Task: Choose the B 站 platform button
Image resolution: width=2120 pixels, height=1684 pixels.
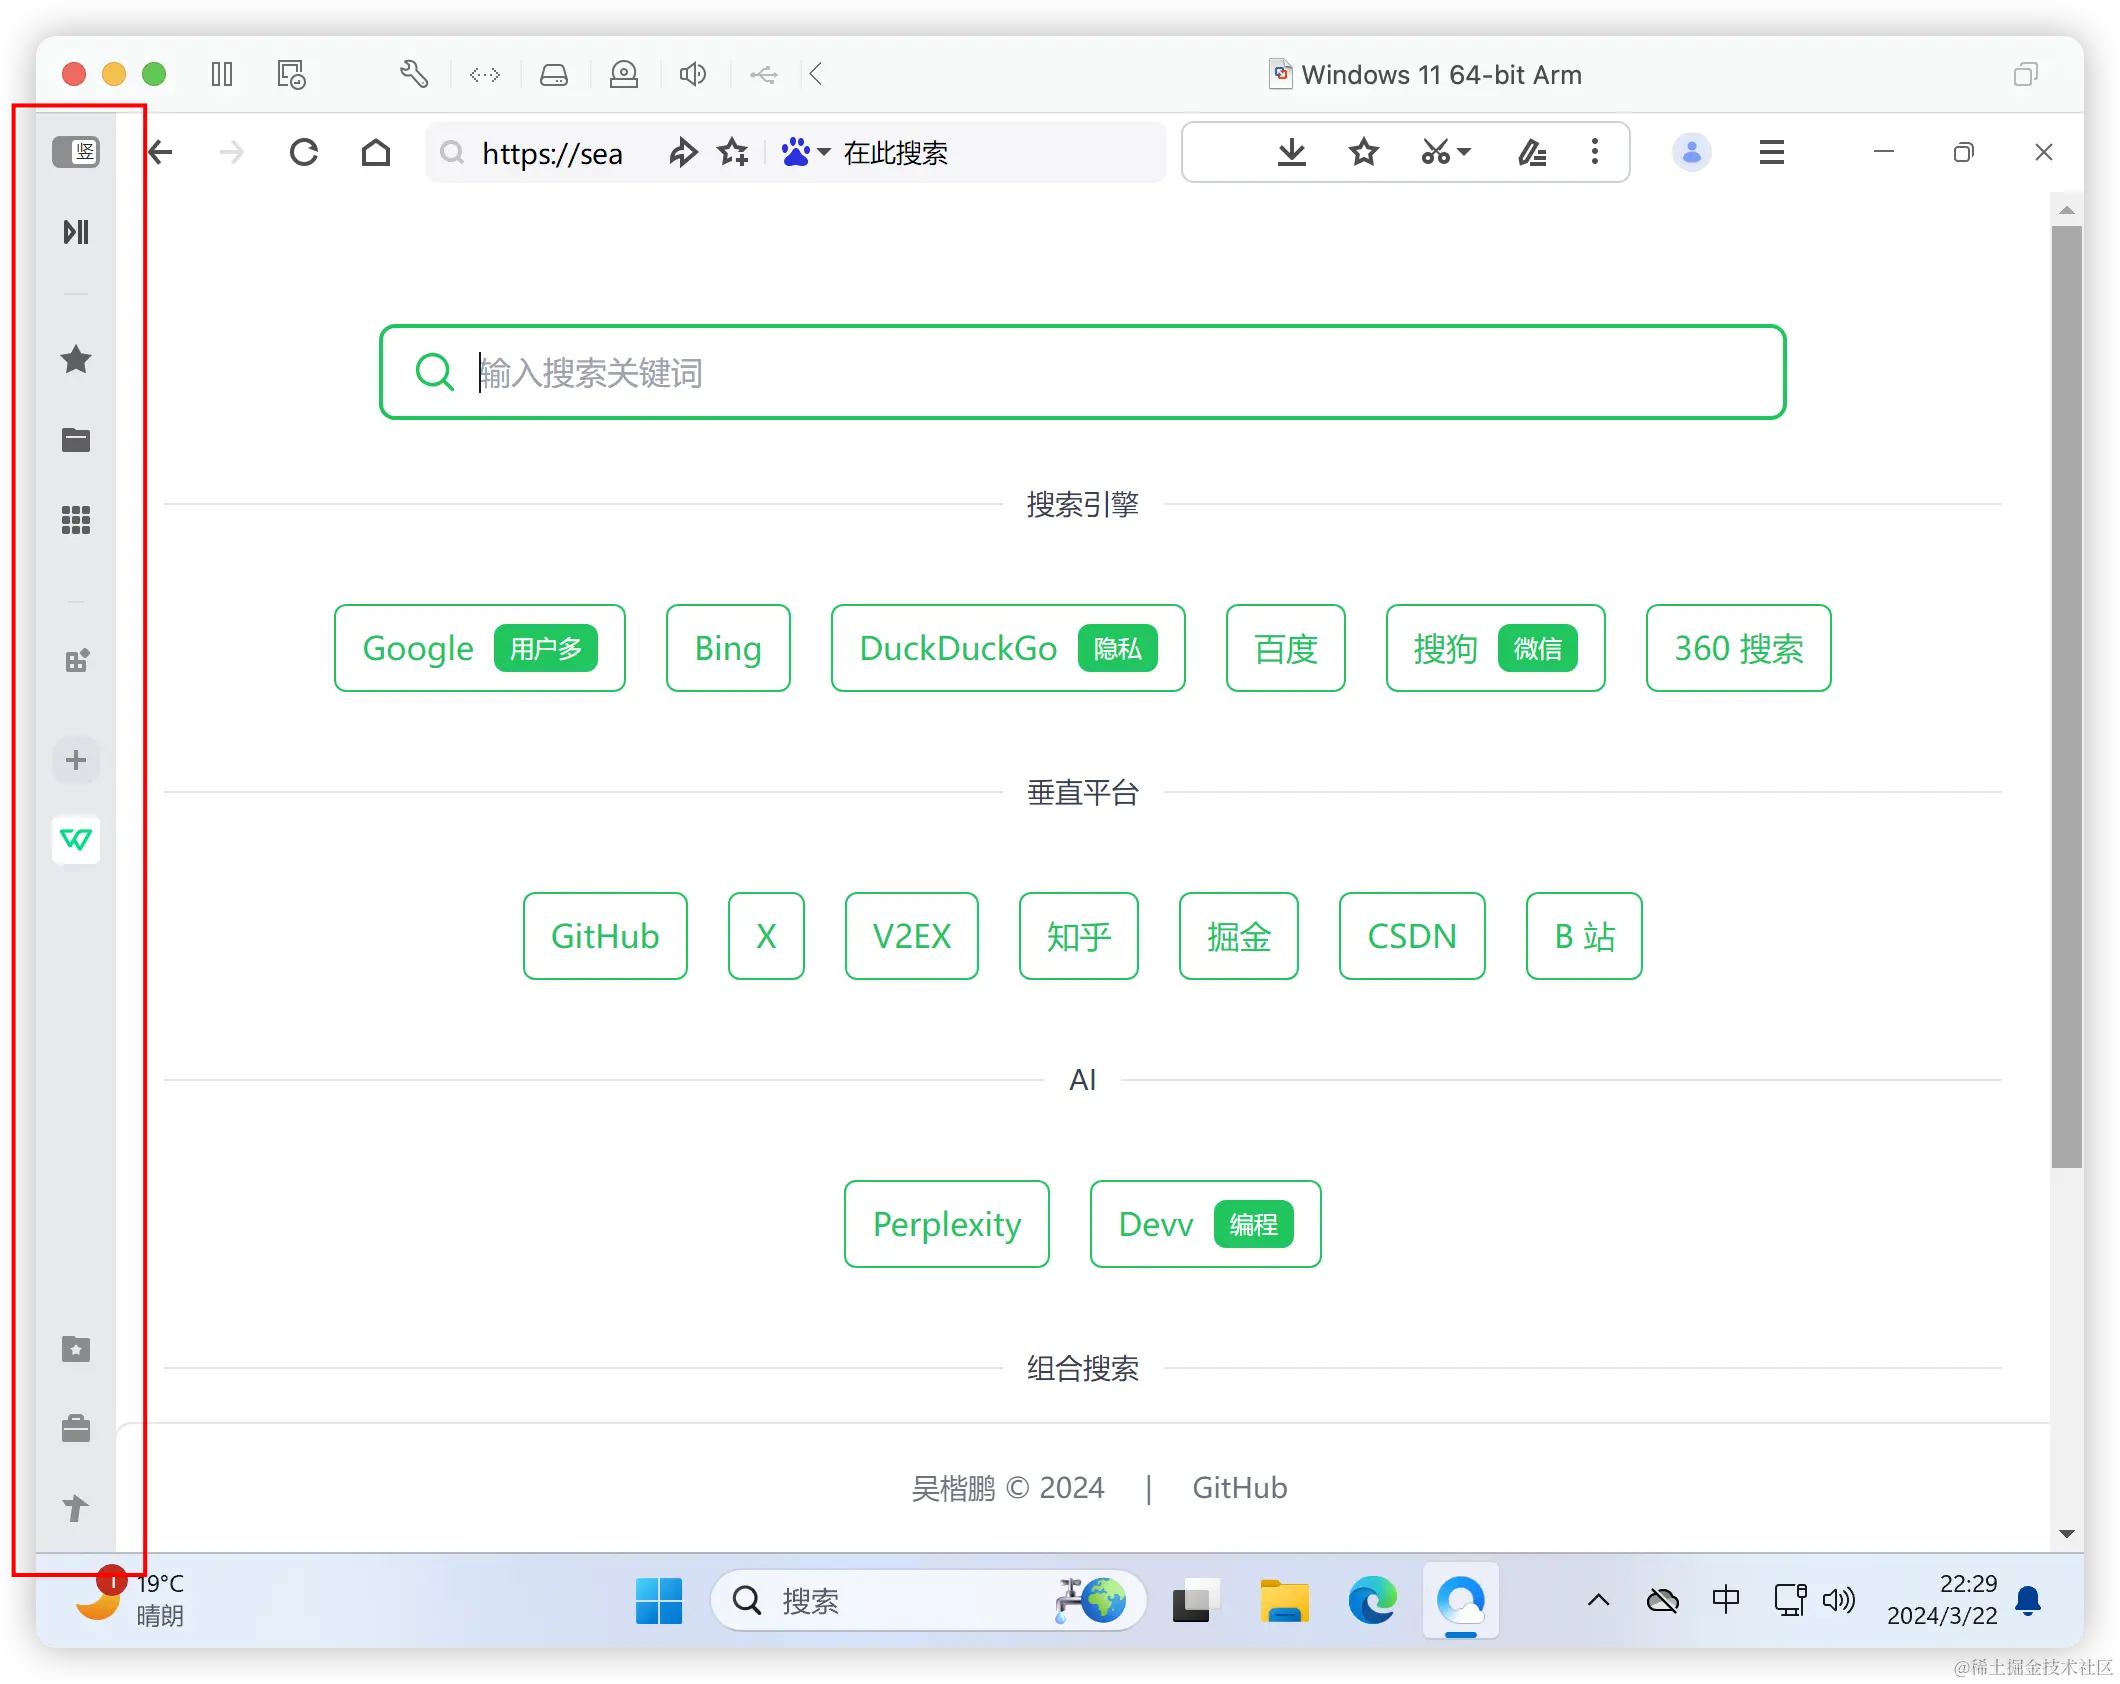Action: (x=1584, y=936)
